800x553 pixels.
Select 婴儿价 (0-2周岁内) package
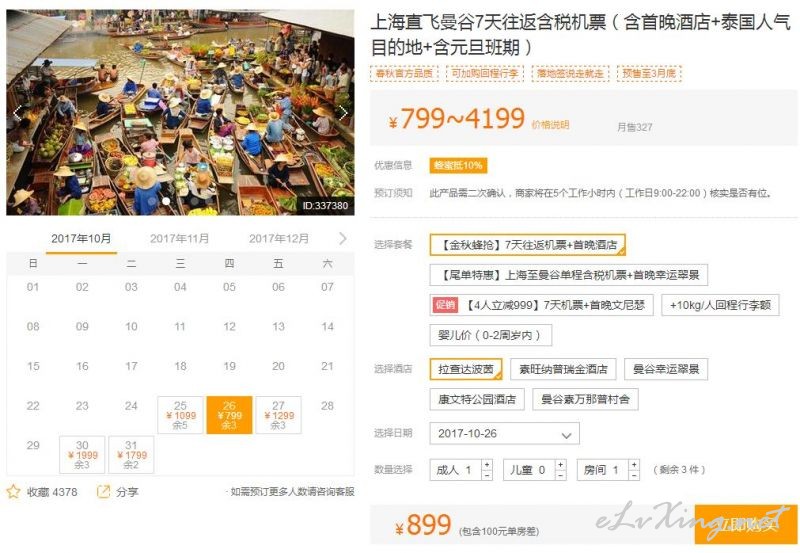[x=490, y=336]
